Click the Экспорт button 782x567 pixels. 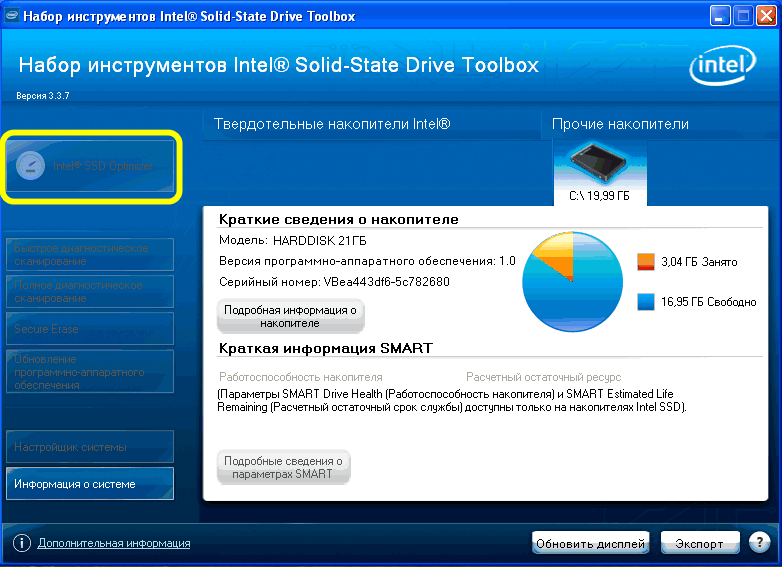click(x=699, y=543)
